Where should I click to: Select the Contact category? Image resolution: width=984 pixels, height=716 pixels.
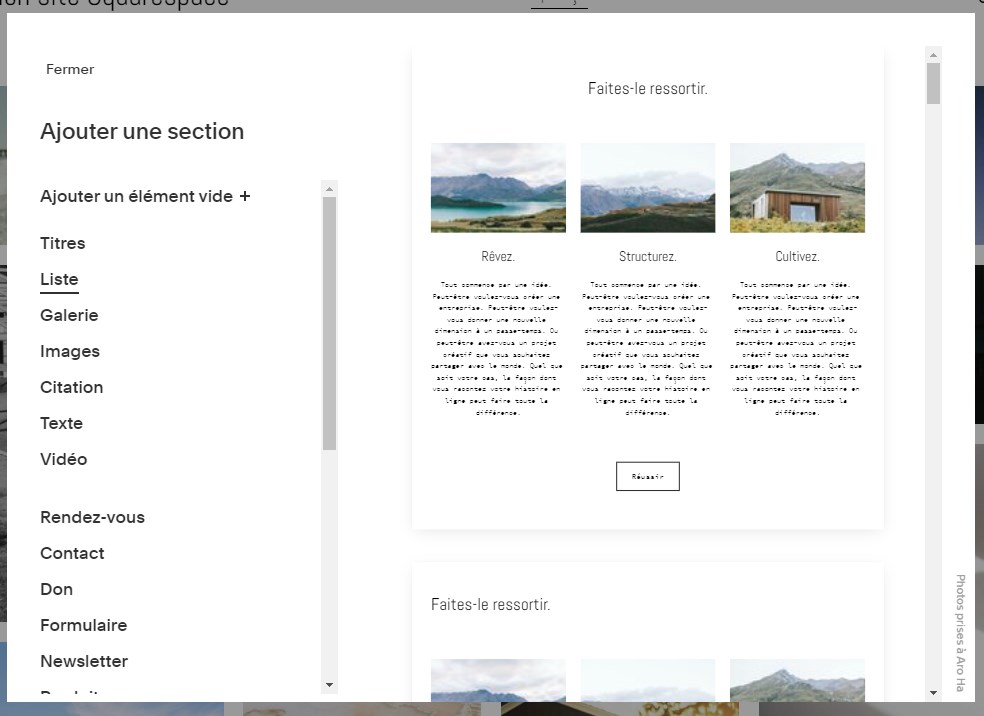click(x=72, y=553)
